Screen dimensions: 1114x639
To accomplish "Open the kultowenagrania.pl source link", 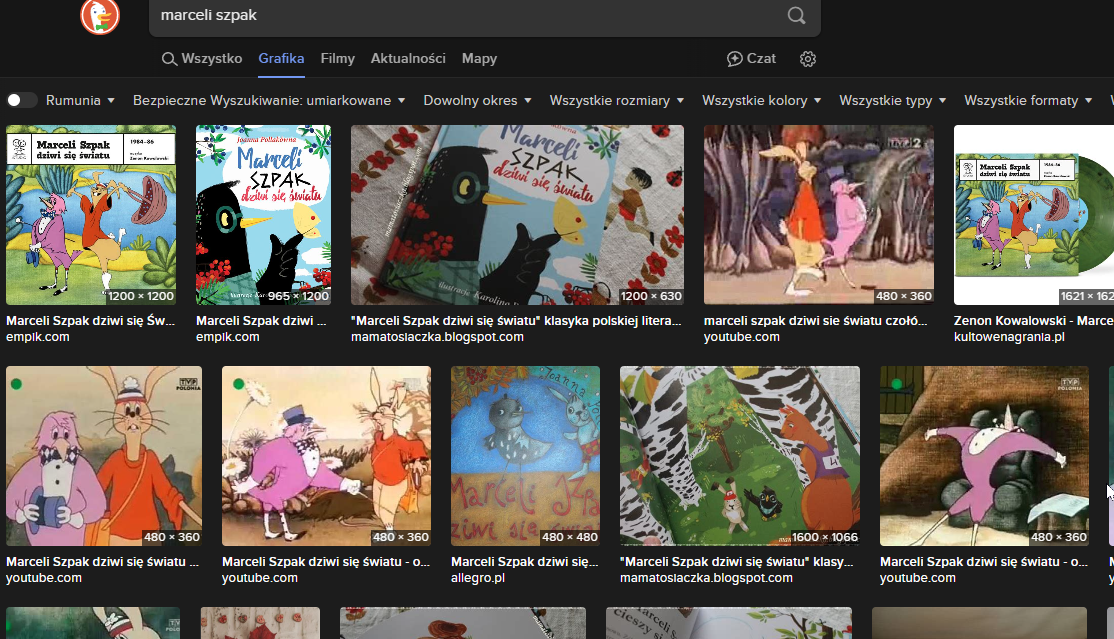I will tap(1009, 337).
